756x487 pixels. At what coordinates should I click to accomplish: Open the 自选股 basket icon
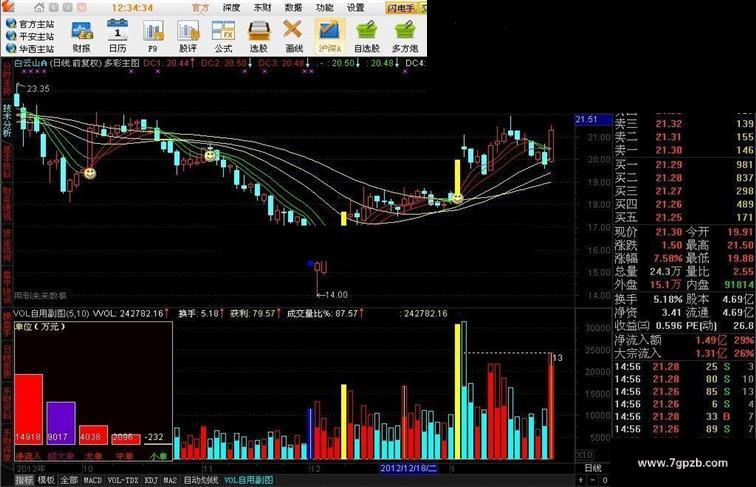[367, 37]
